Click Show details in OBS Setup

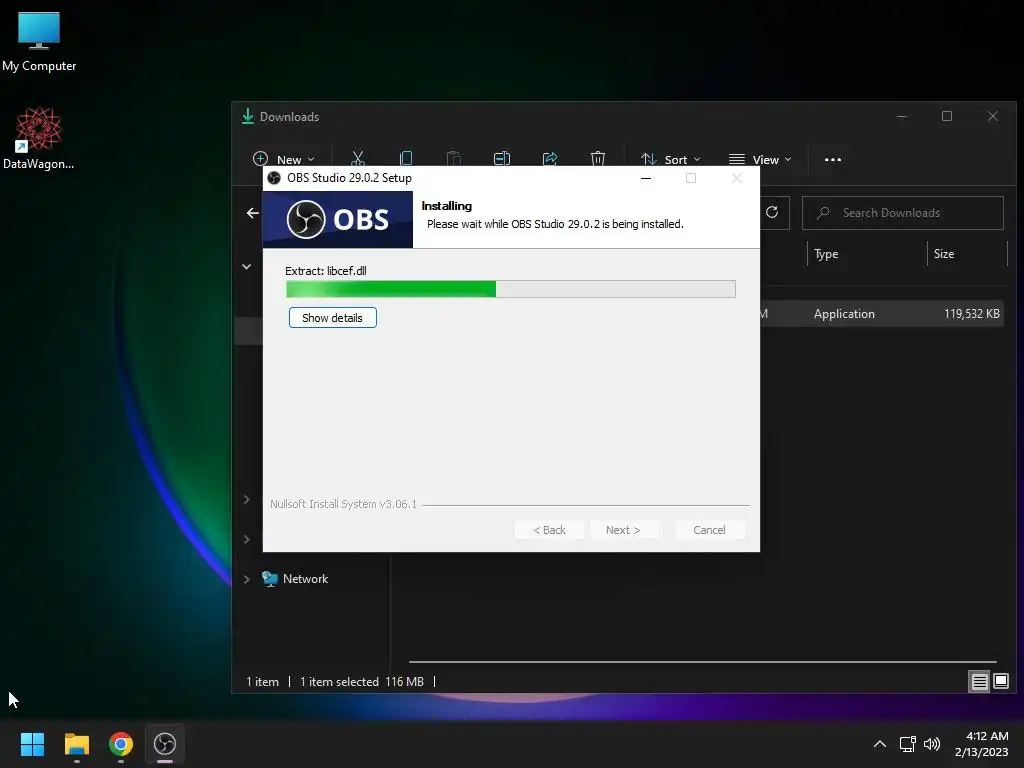[x=332, y=317]
